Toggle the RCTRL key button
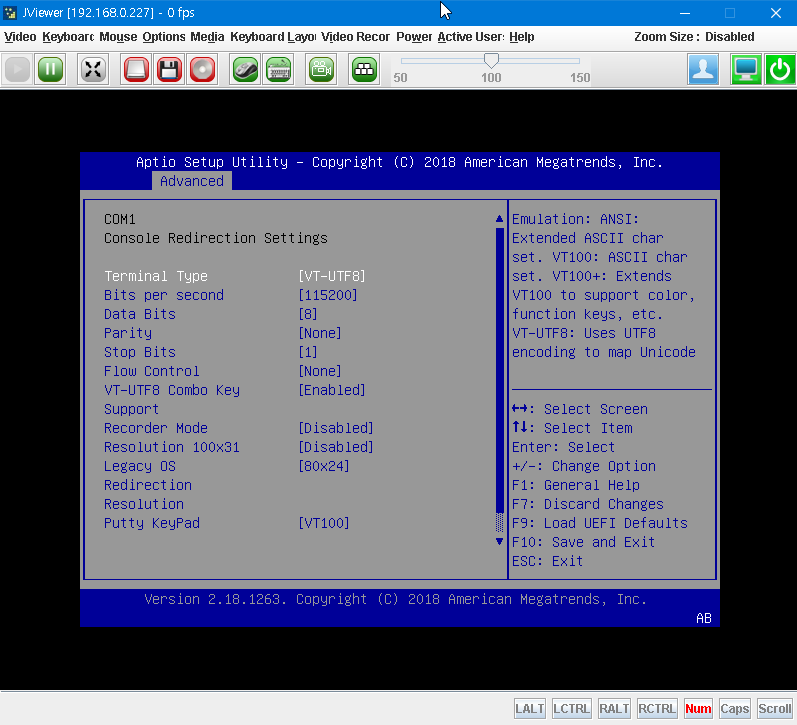 click(x=657, y=708)
